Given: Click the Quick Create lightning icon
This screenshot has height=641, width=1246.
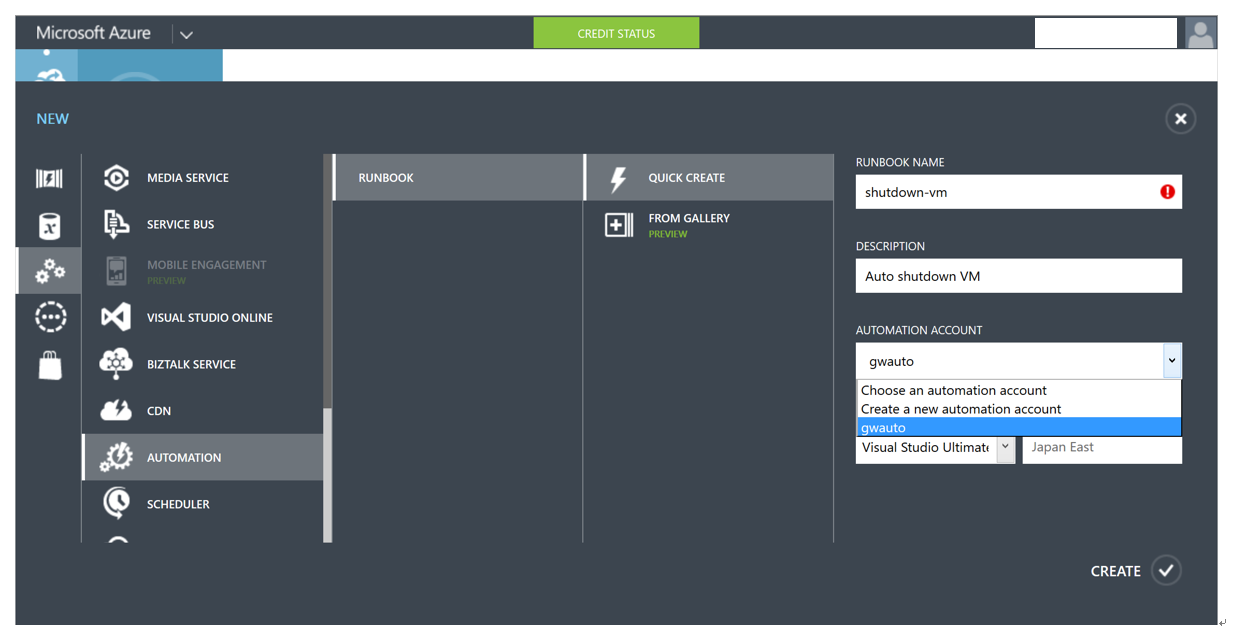Looking at the screenshot, I should coord(619,178).
